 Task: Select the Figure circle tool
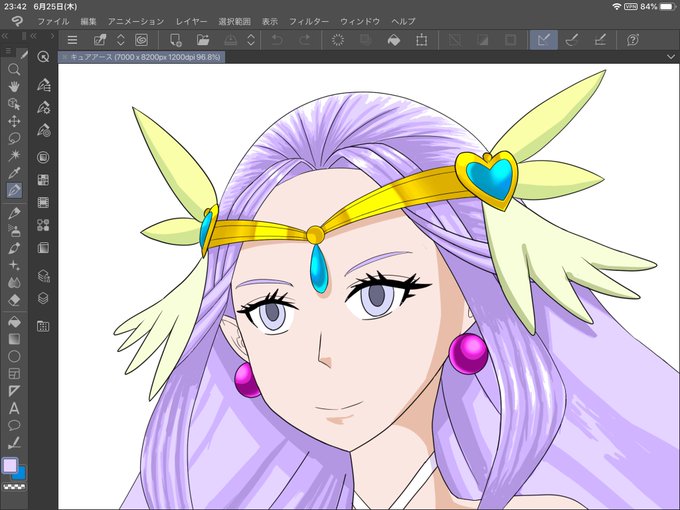tap(14, 356)
